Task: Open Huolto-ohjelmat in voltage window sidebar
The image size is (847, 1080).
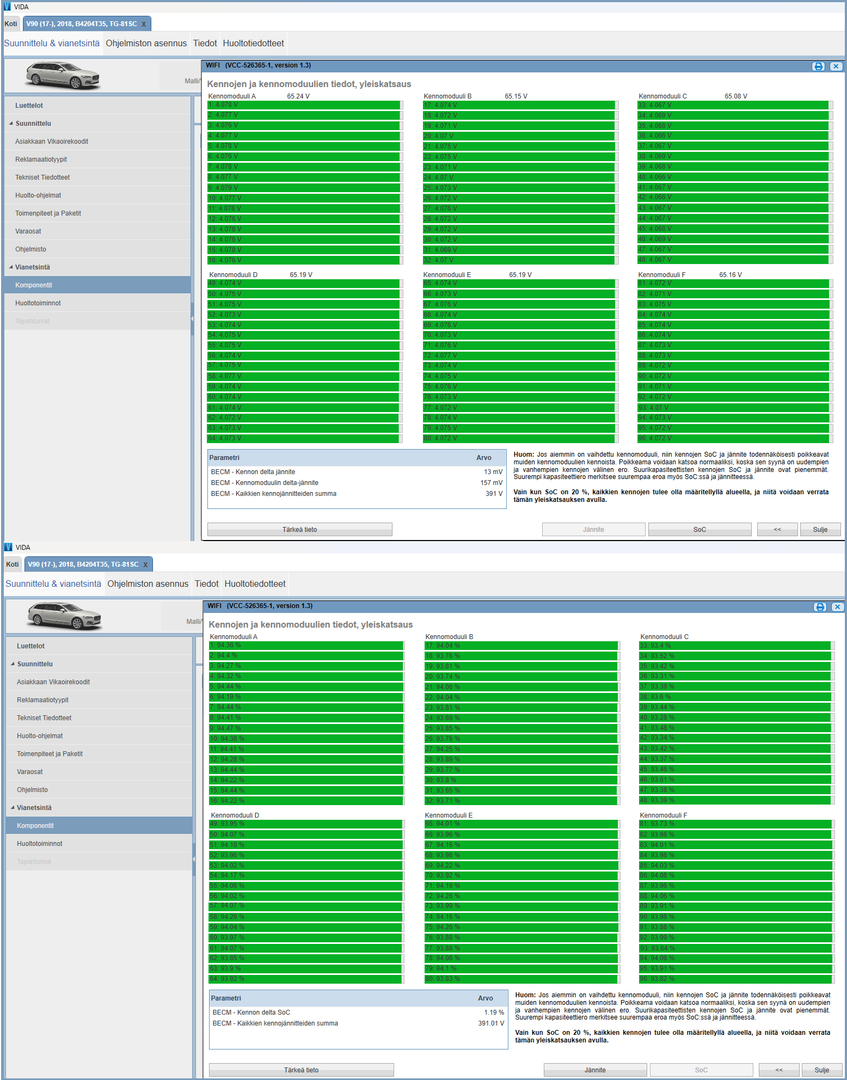Action: 96,195
